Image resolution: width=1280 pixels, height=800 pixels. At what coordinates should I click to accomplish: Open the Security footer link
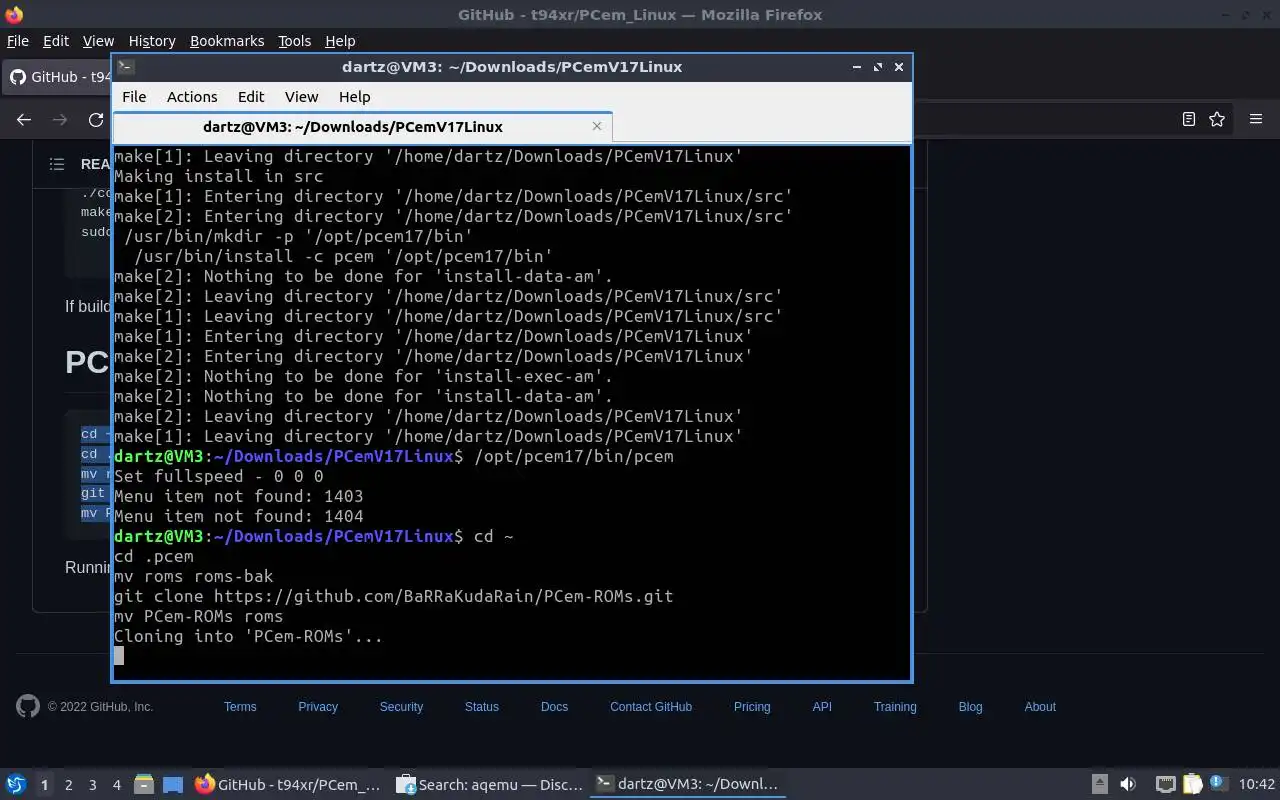(x=401, y=707)
